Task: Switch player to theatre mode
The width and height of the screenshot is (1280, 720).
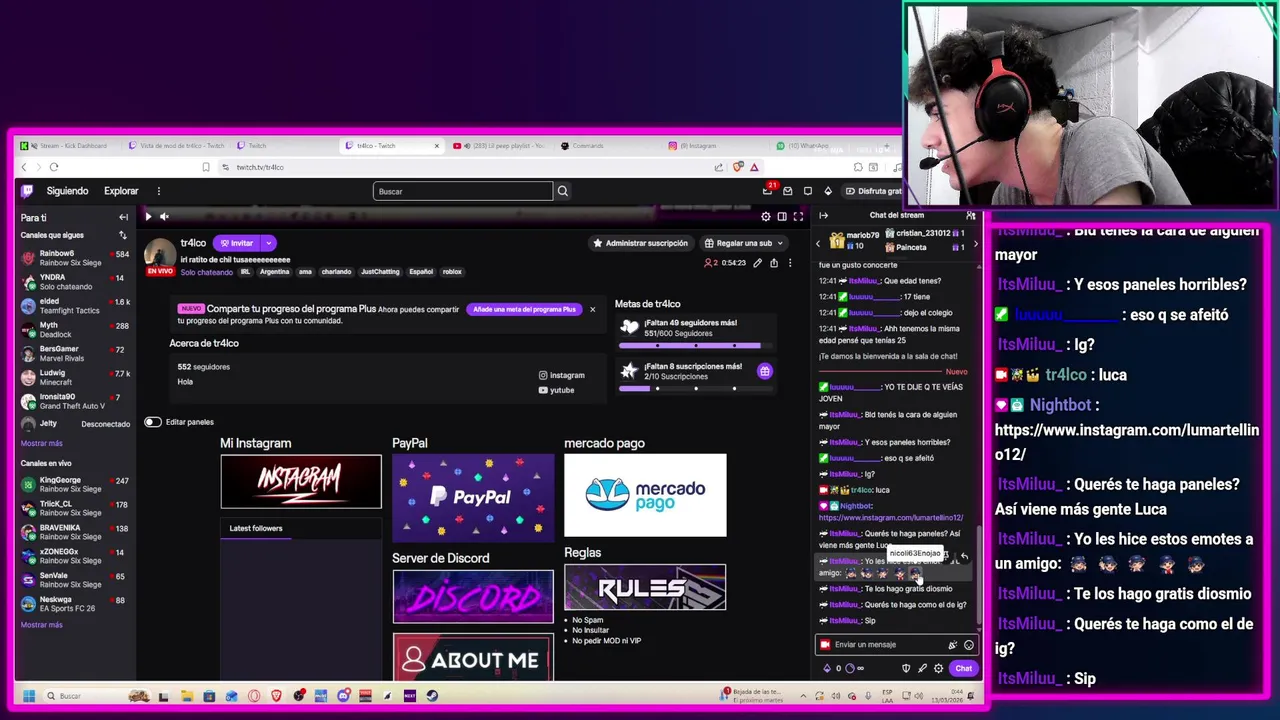Action: pyautogui.click(x=782, y=216)
